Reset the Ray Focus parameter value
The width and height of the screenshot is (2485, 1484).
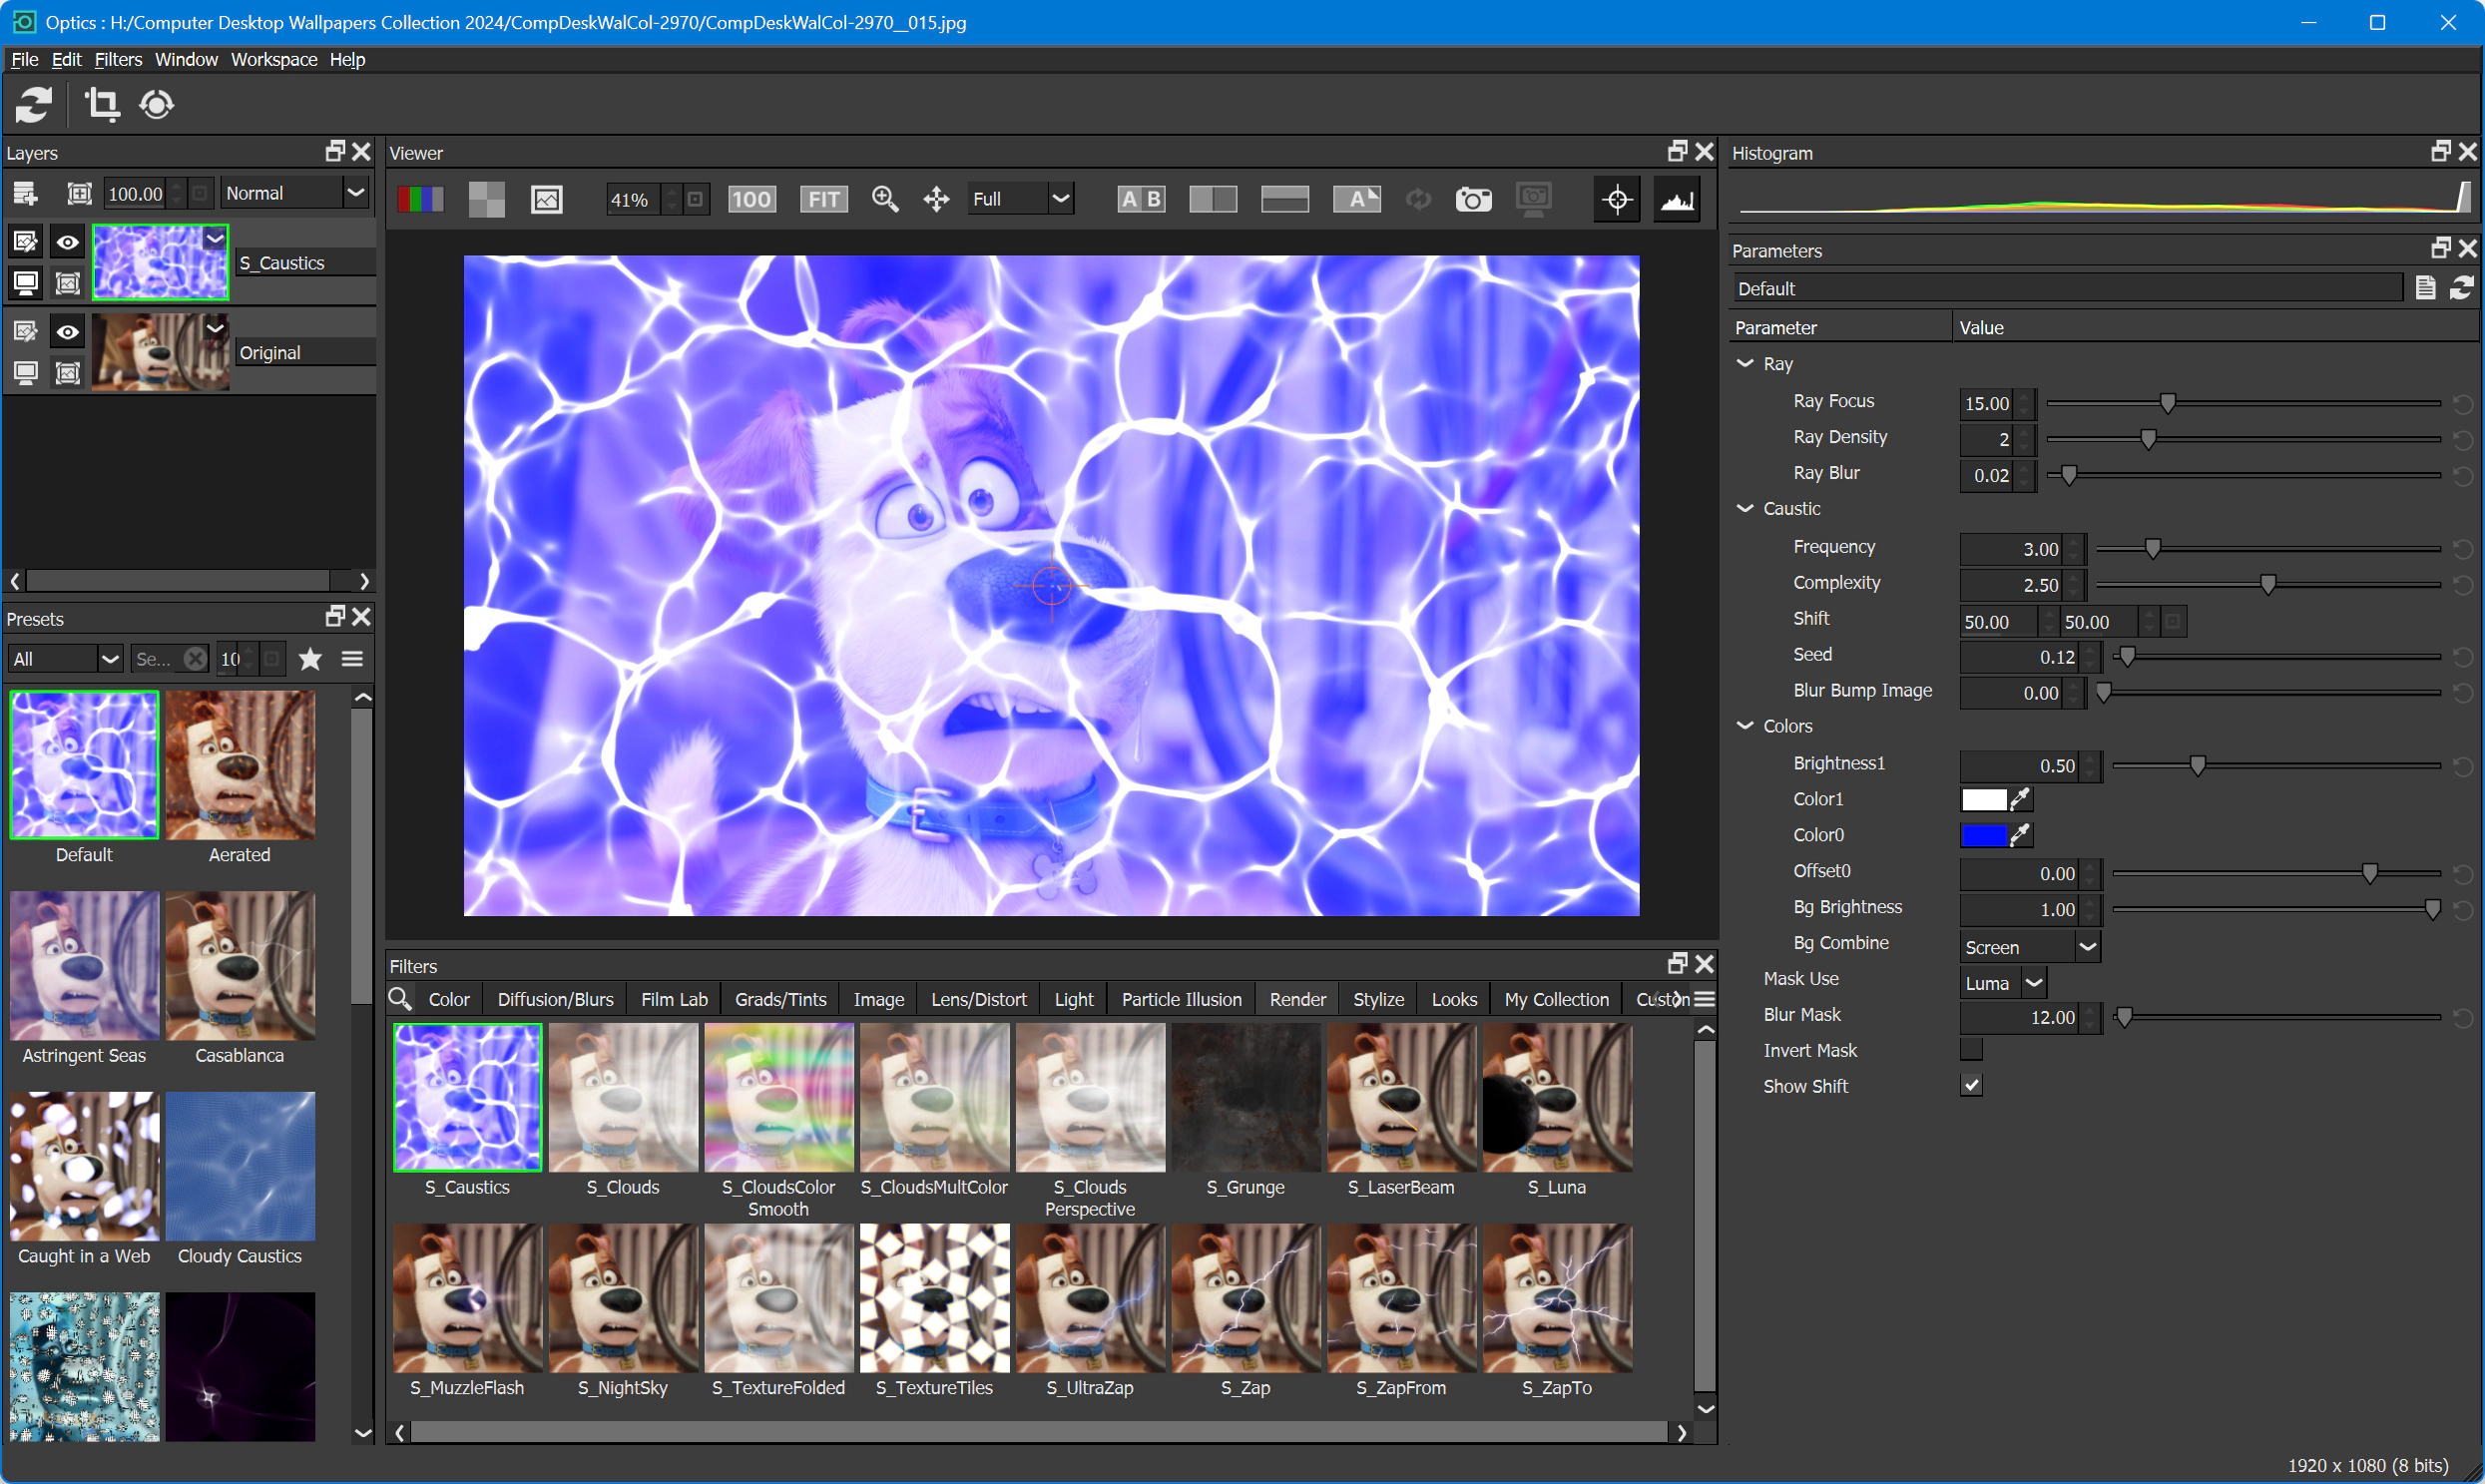tap(2462, 404)
